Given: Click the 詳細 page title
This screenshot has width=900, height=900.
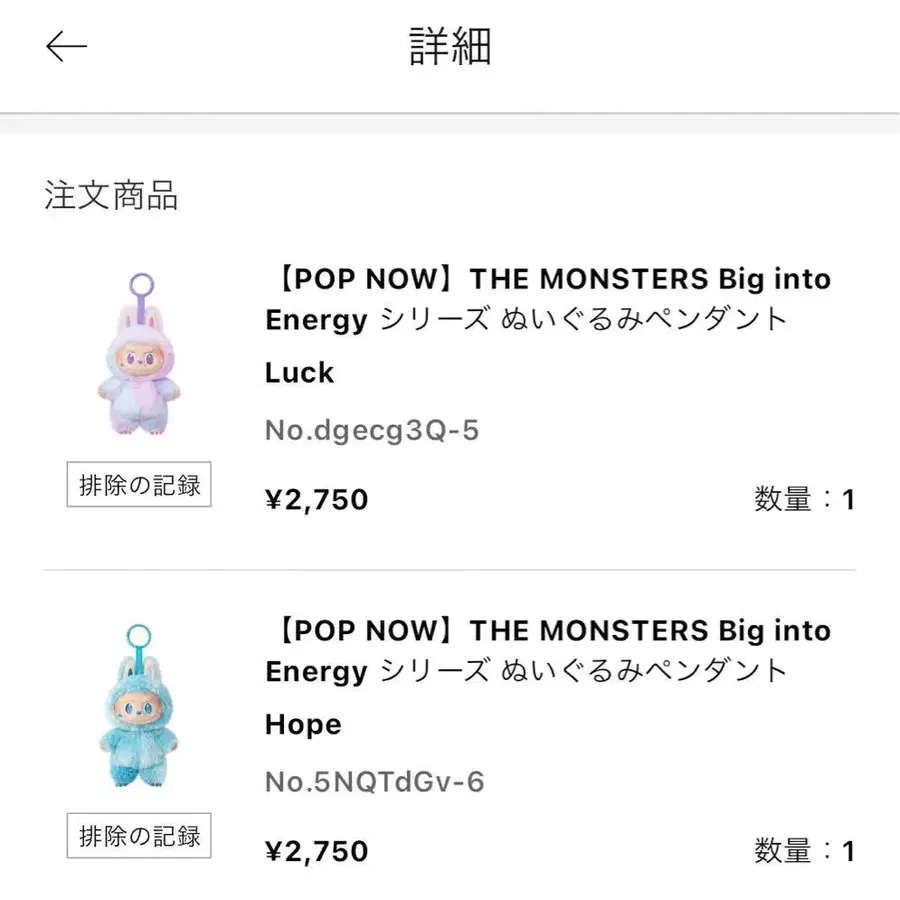Looking at the screenshot, I should pos(450,47).
